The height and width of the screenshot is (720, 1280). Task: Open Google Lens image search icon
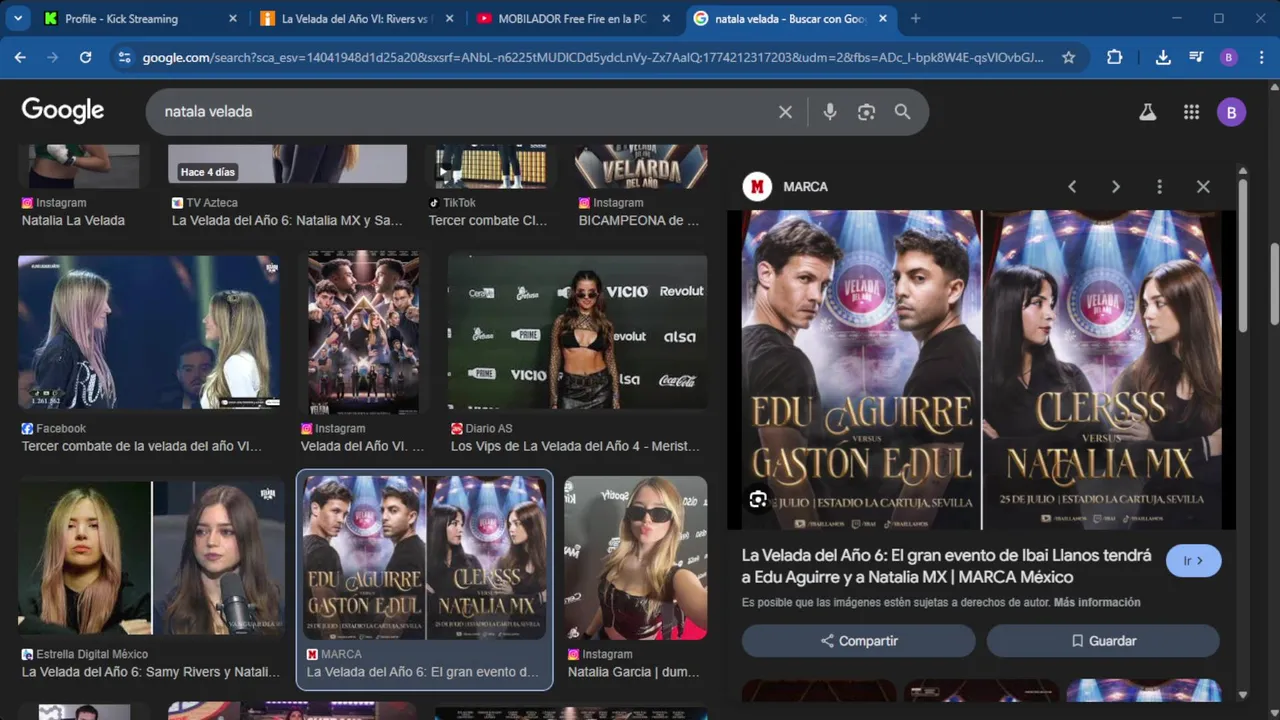coord(866,112)
